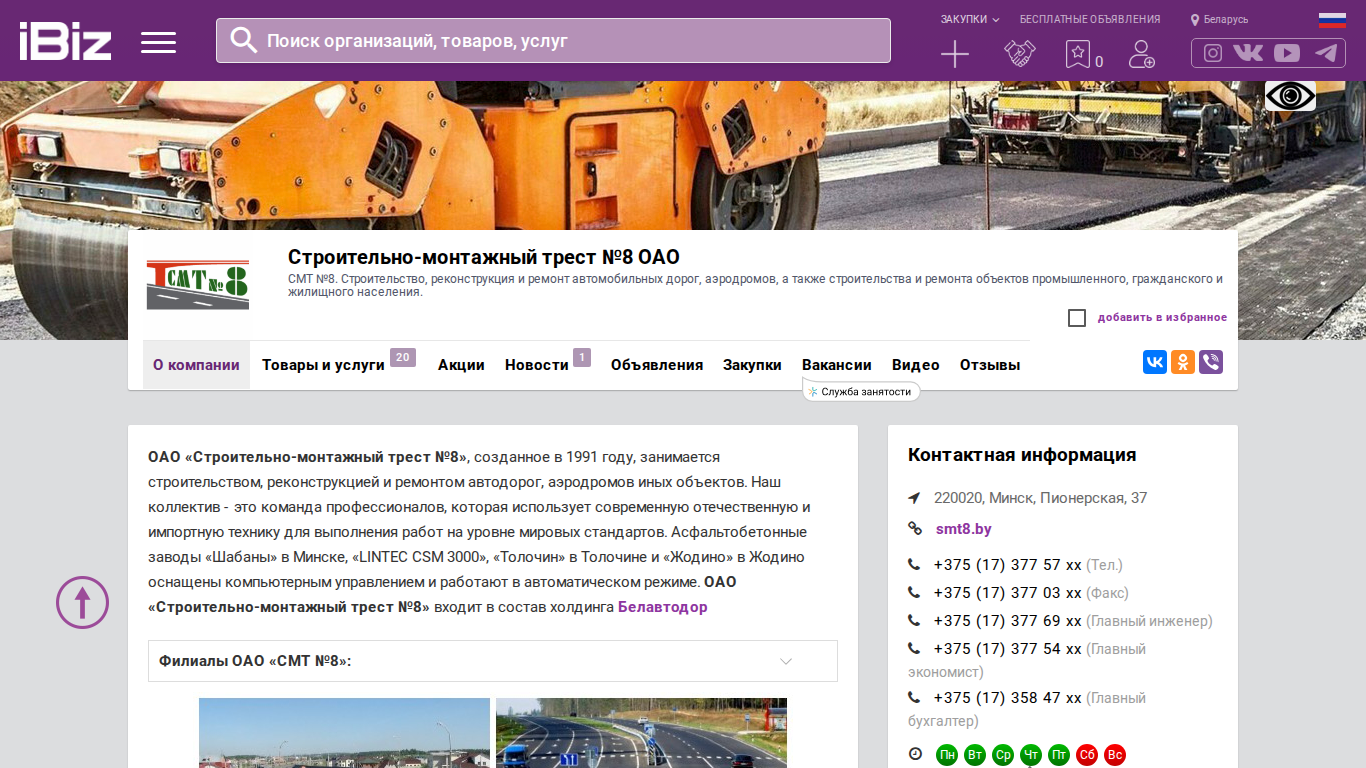Click the search magnifier icon
The height and width of the screenshot is (768, 1366).
[x=244, y=40]
